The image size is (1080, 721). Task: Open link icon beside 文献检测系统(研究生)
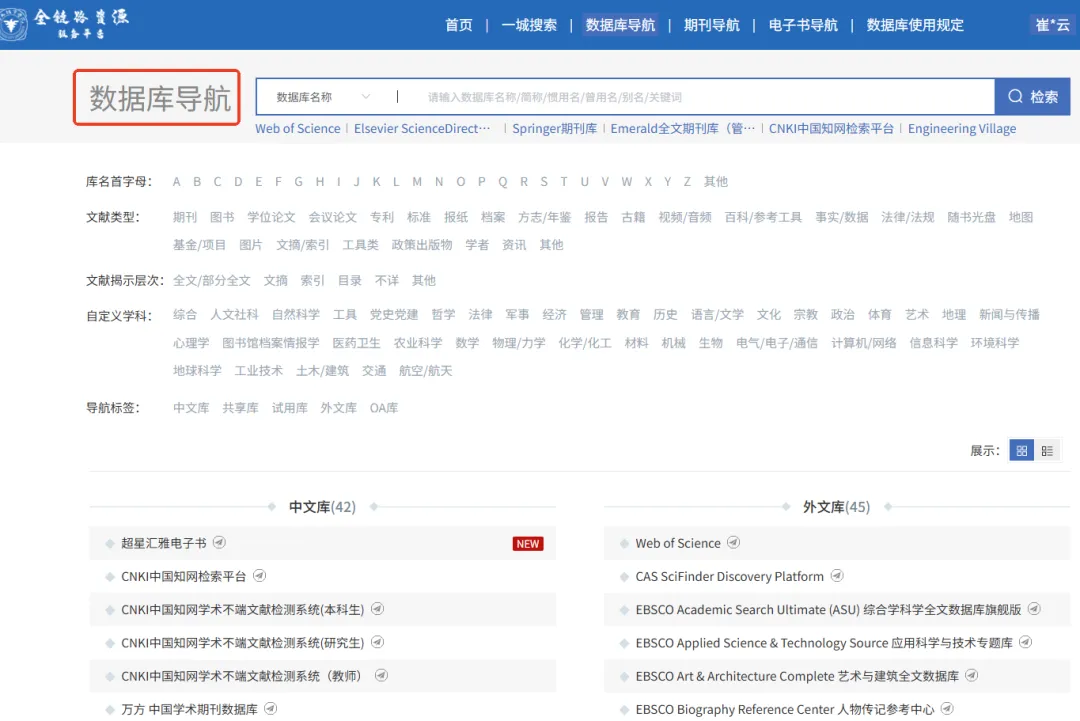point(377,642)
